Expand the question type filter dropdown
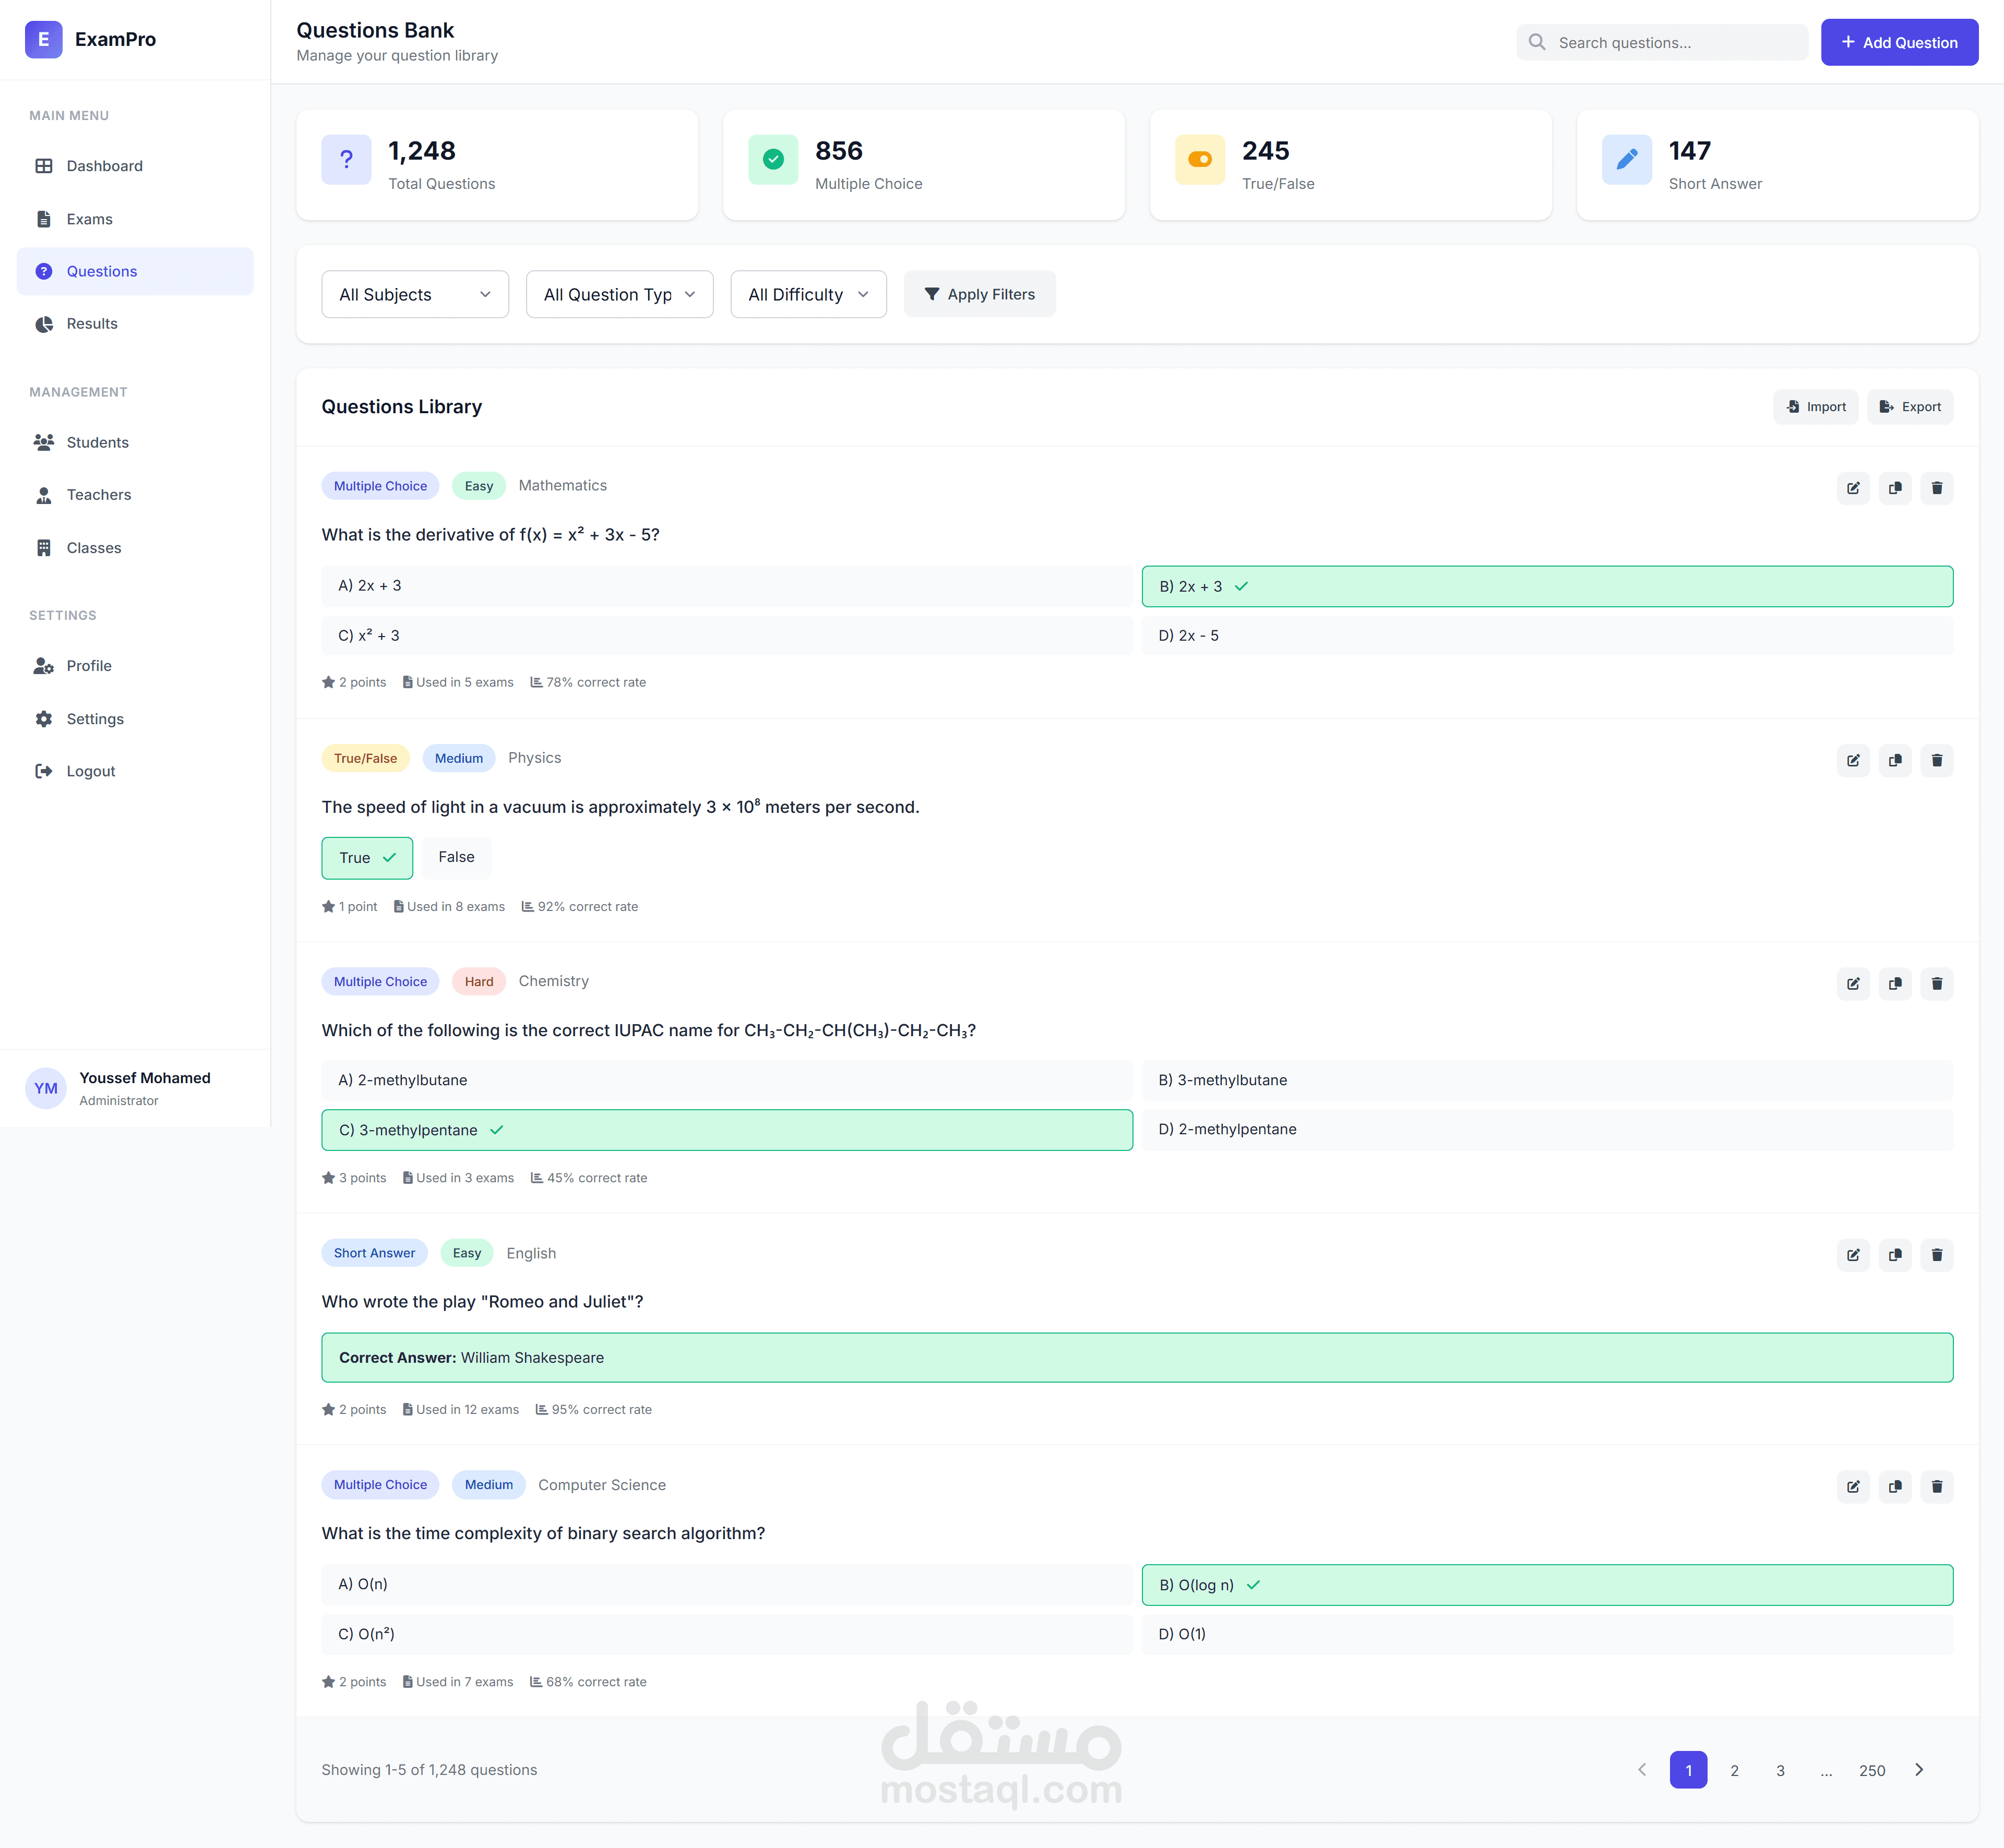 (619, 294)
